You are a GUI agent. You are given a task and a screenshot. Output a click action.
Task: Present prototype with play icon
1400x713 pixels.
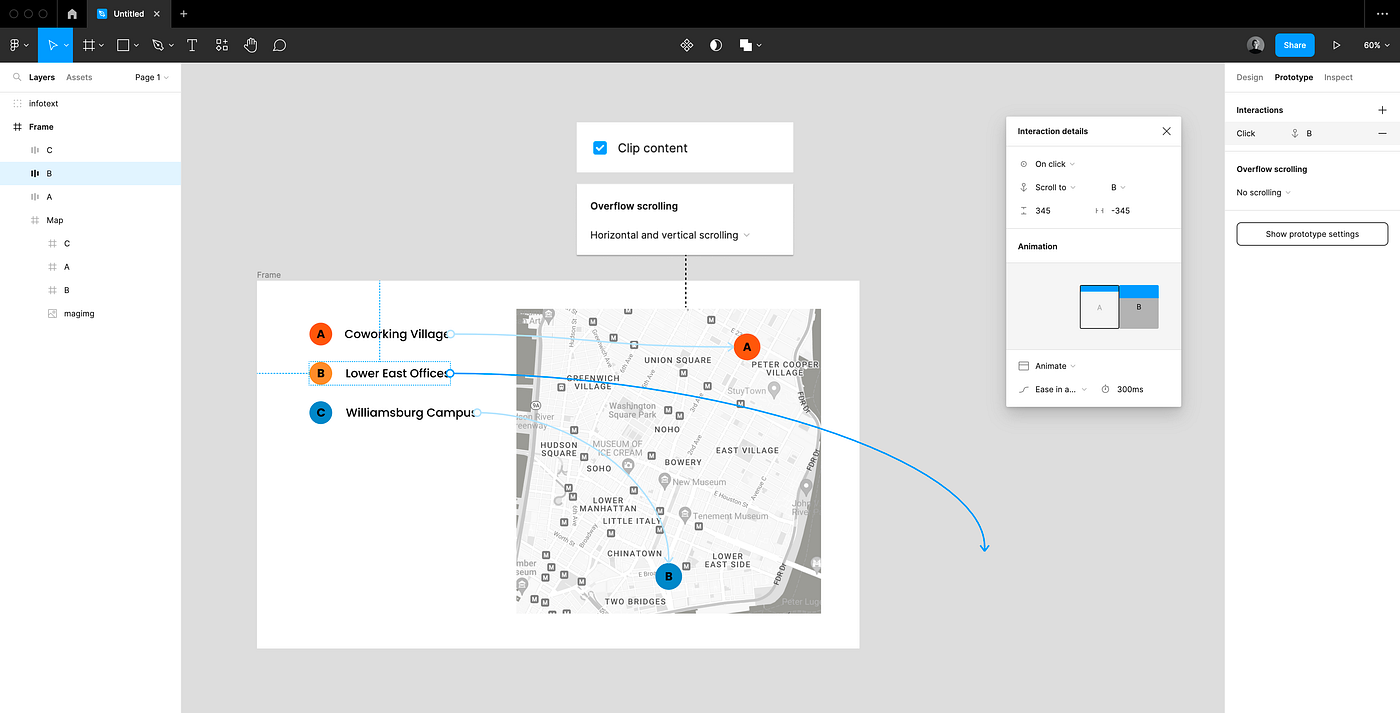point(1337,45)
